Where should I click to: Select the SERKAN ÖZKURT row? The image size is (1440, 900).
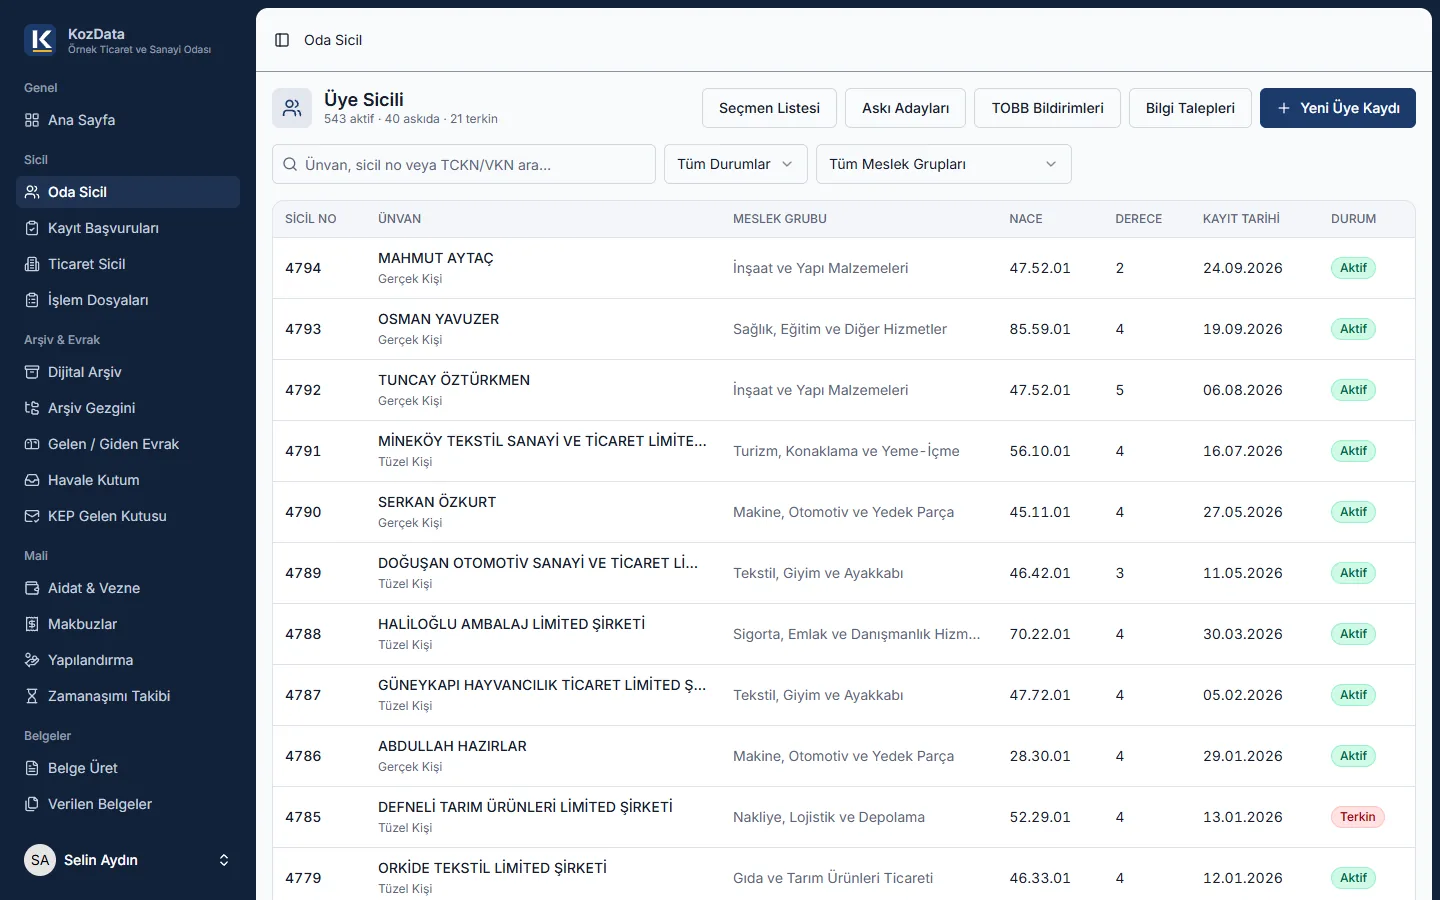[x=844, y=512]
